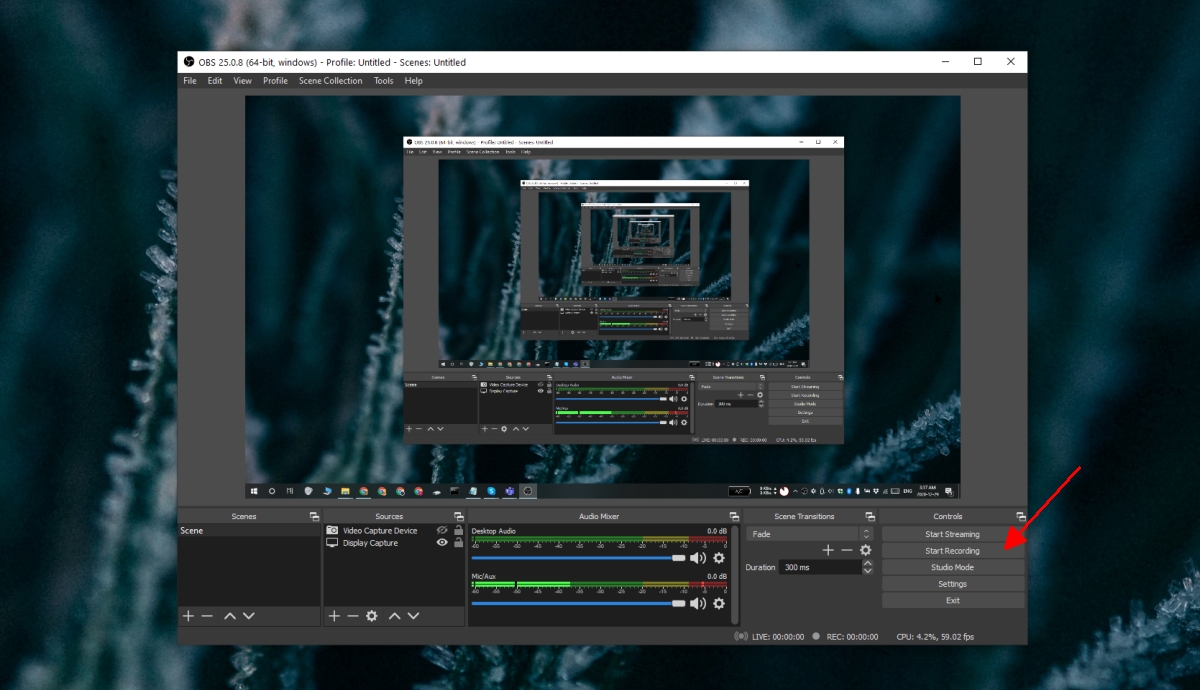This screenshot has height=690, width=1200.
Task: Click Start Streaming button
Action: coord(952,534)
